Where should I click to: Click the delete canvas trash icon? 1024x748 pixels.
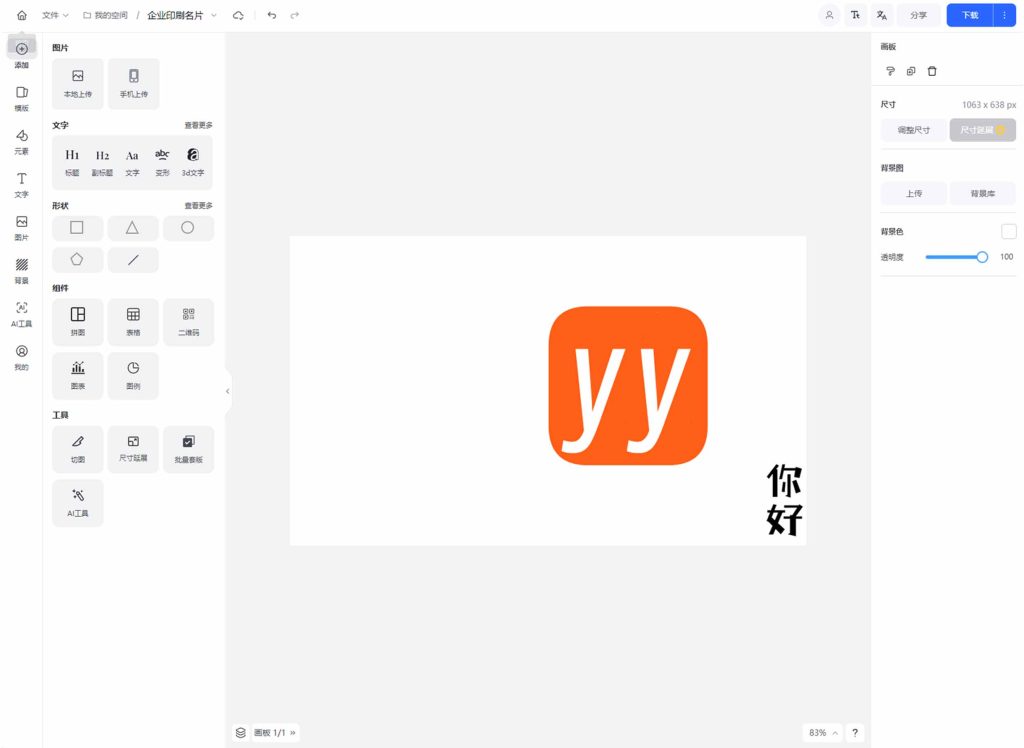click(x=932, y=71)
